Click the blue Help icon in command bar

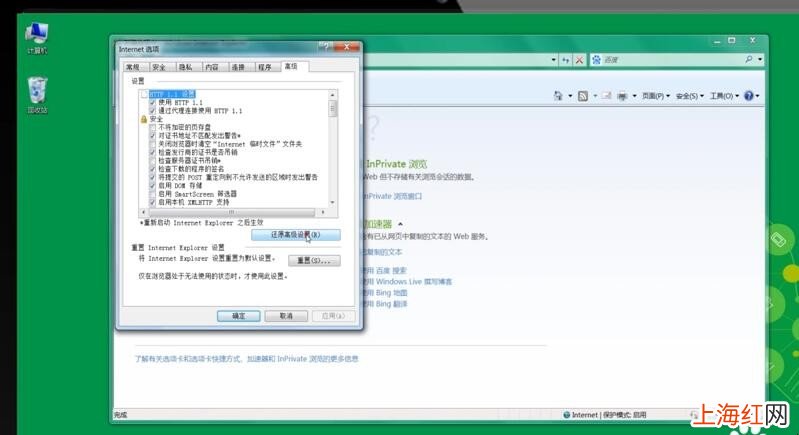tap(749, 95)
